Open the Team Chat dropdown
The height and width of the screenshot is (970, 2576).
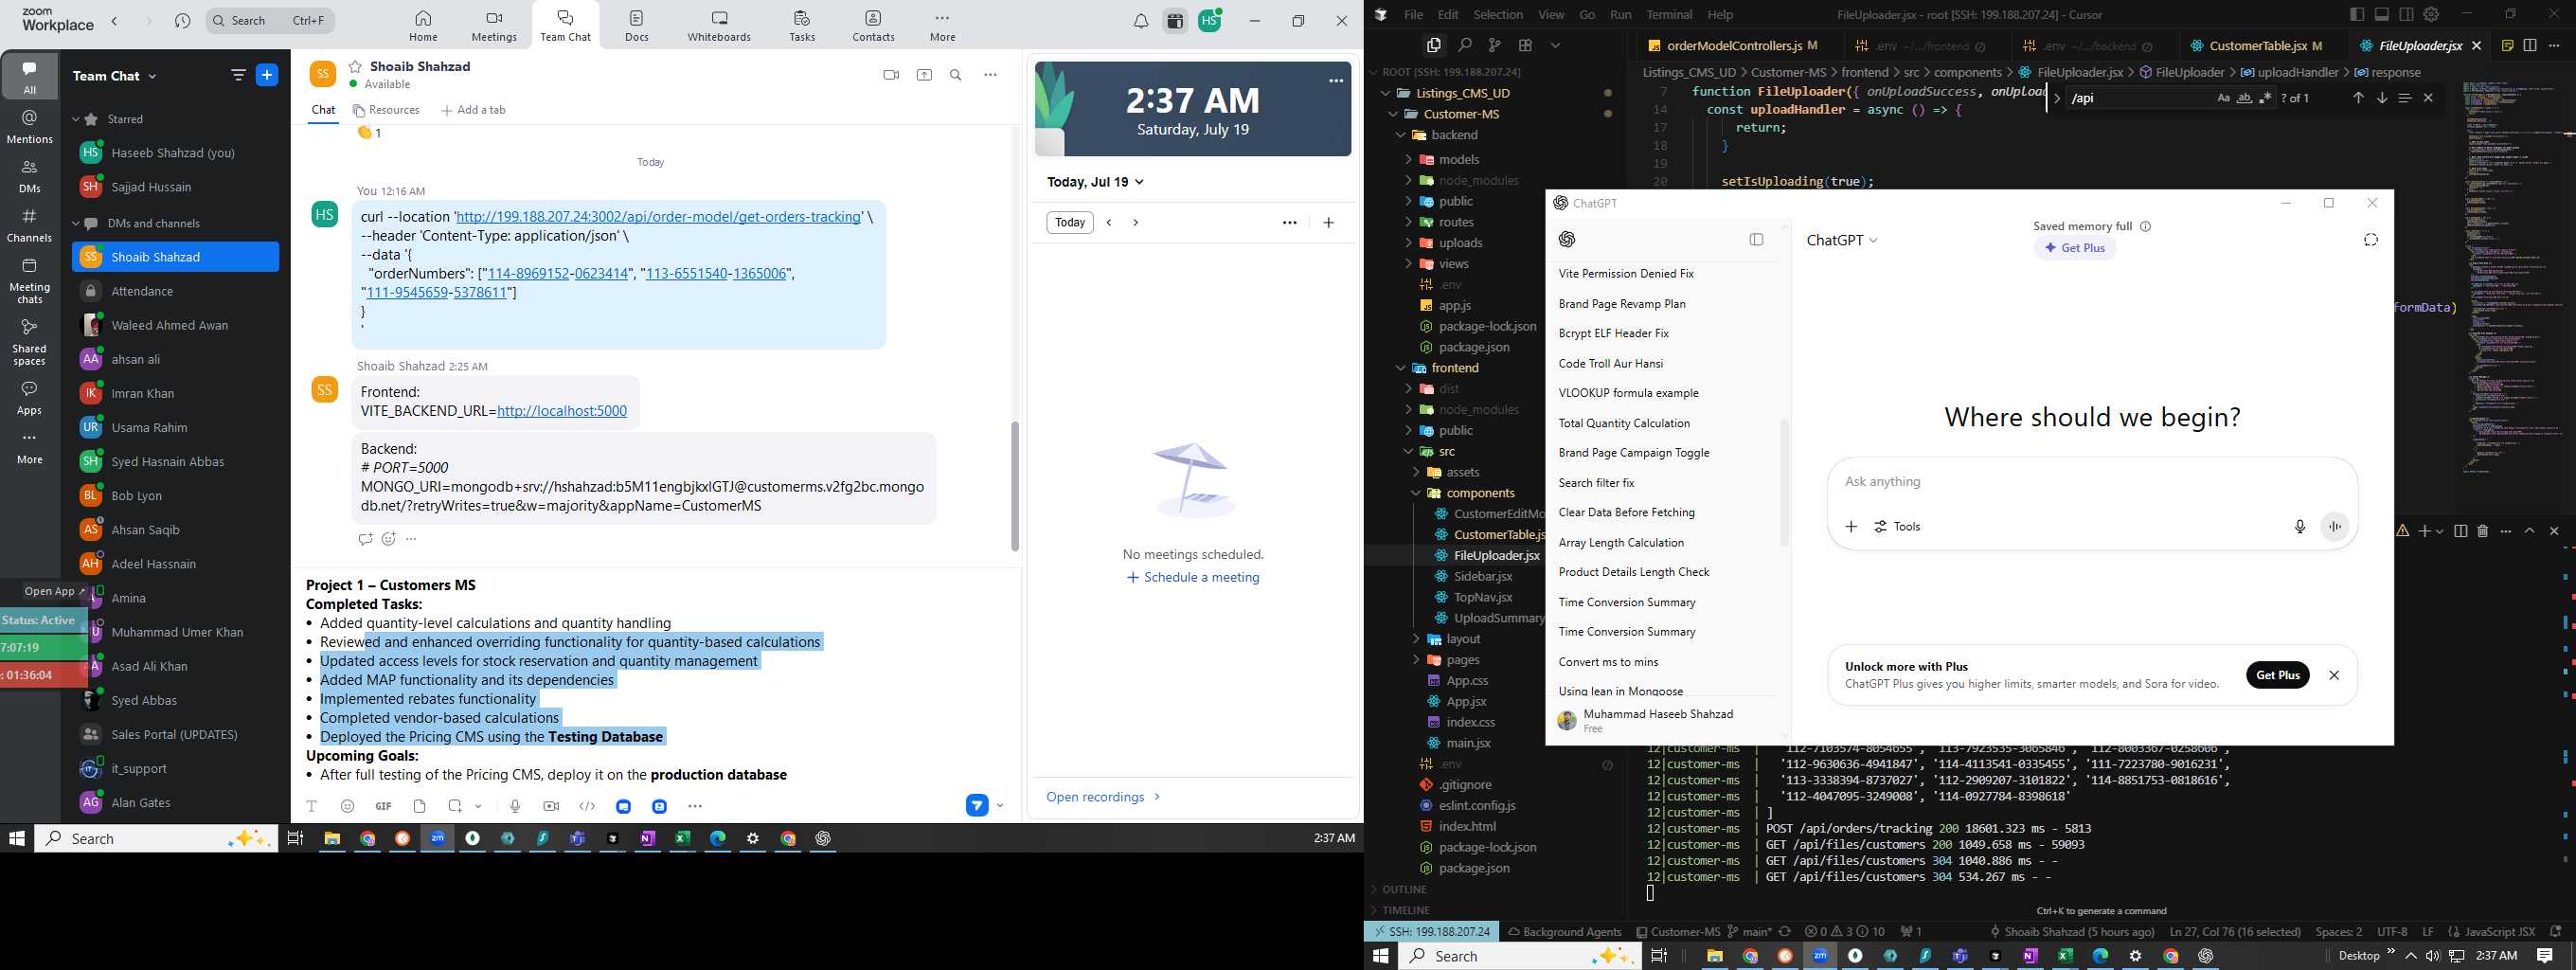pyautogui.click(x=115, y=76)
